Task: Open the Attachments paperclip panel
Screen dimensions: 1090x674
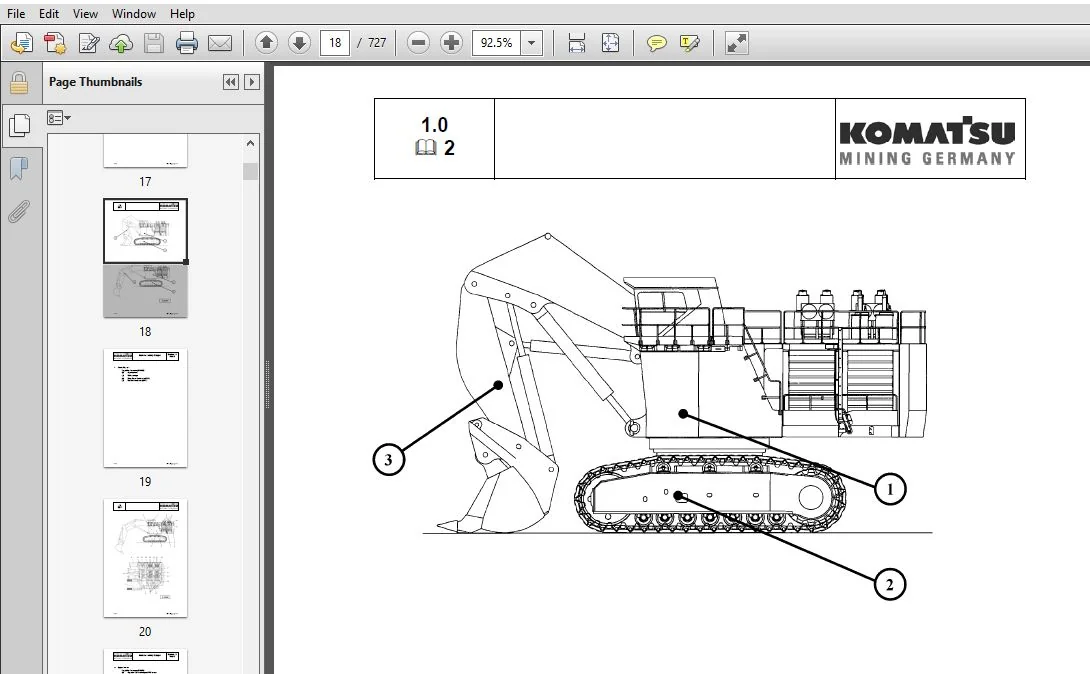Action: (19, 211)
